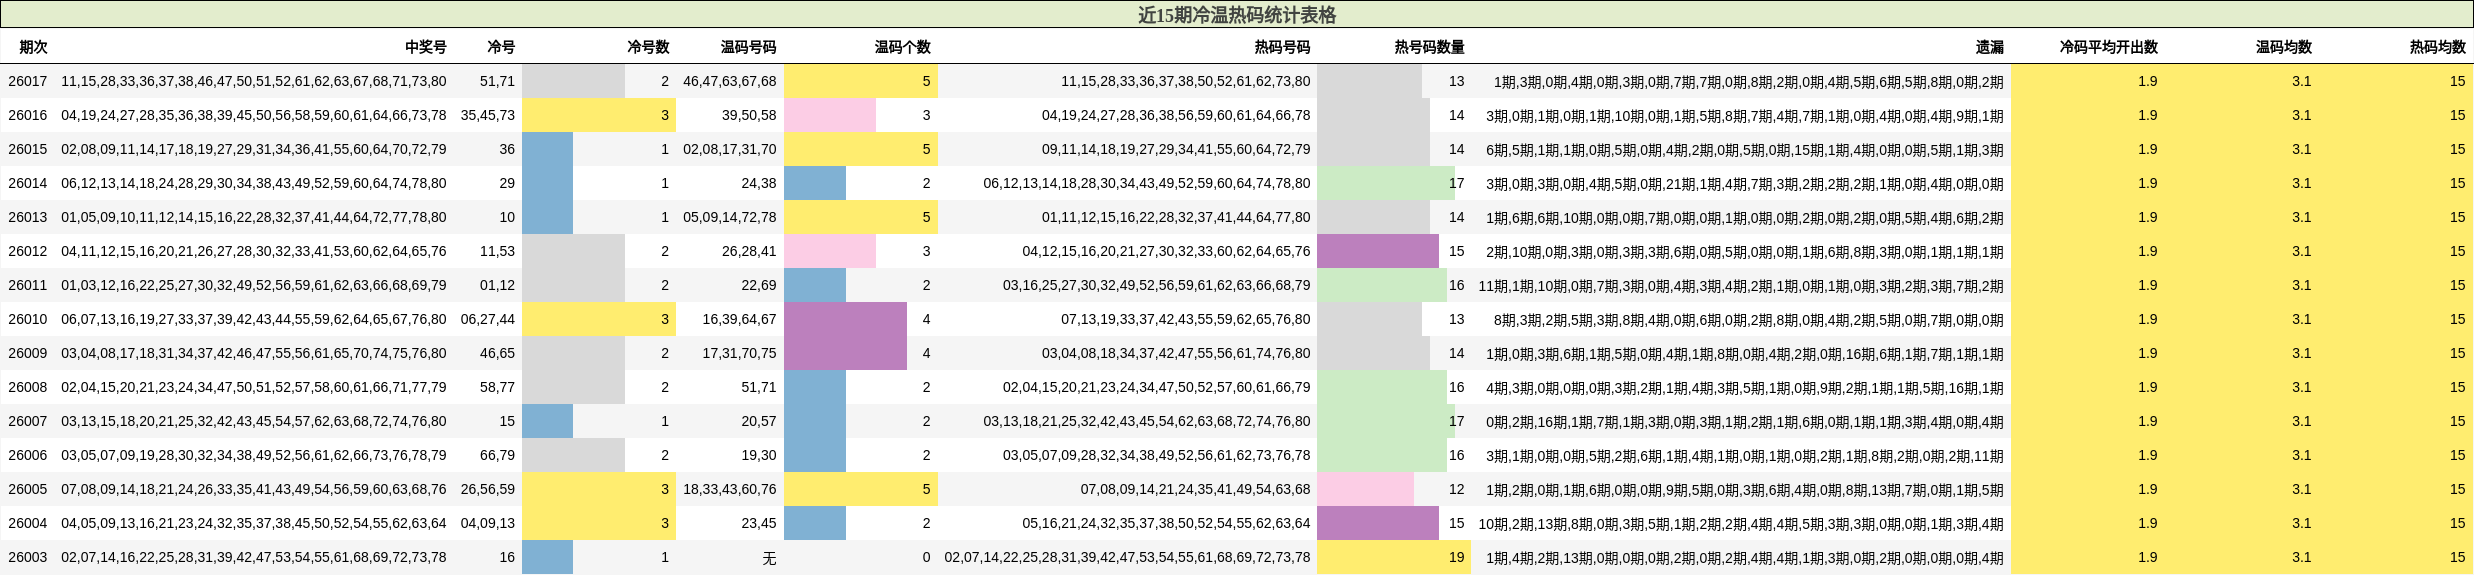
Task: Click the title 近15期冷温热码统计表格
Action: [1237, 15]
